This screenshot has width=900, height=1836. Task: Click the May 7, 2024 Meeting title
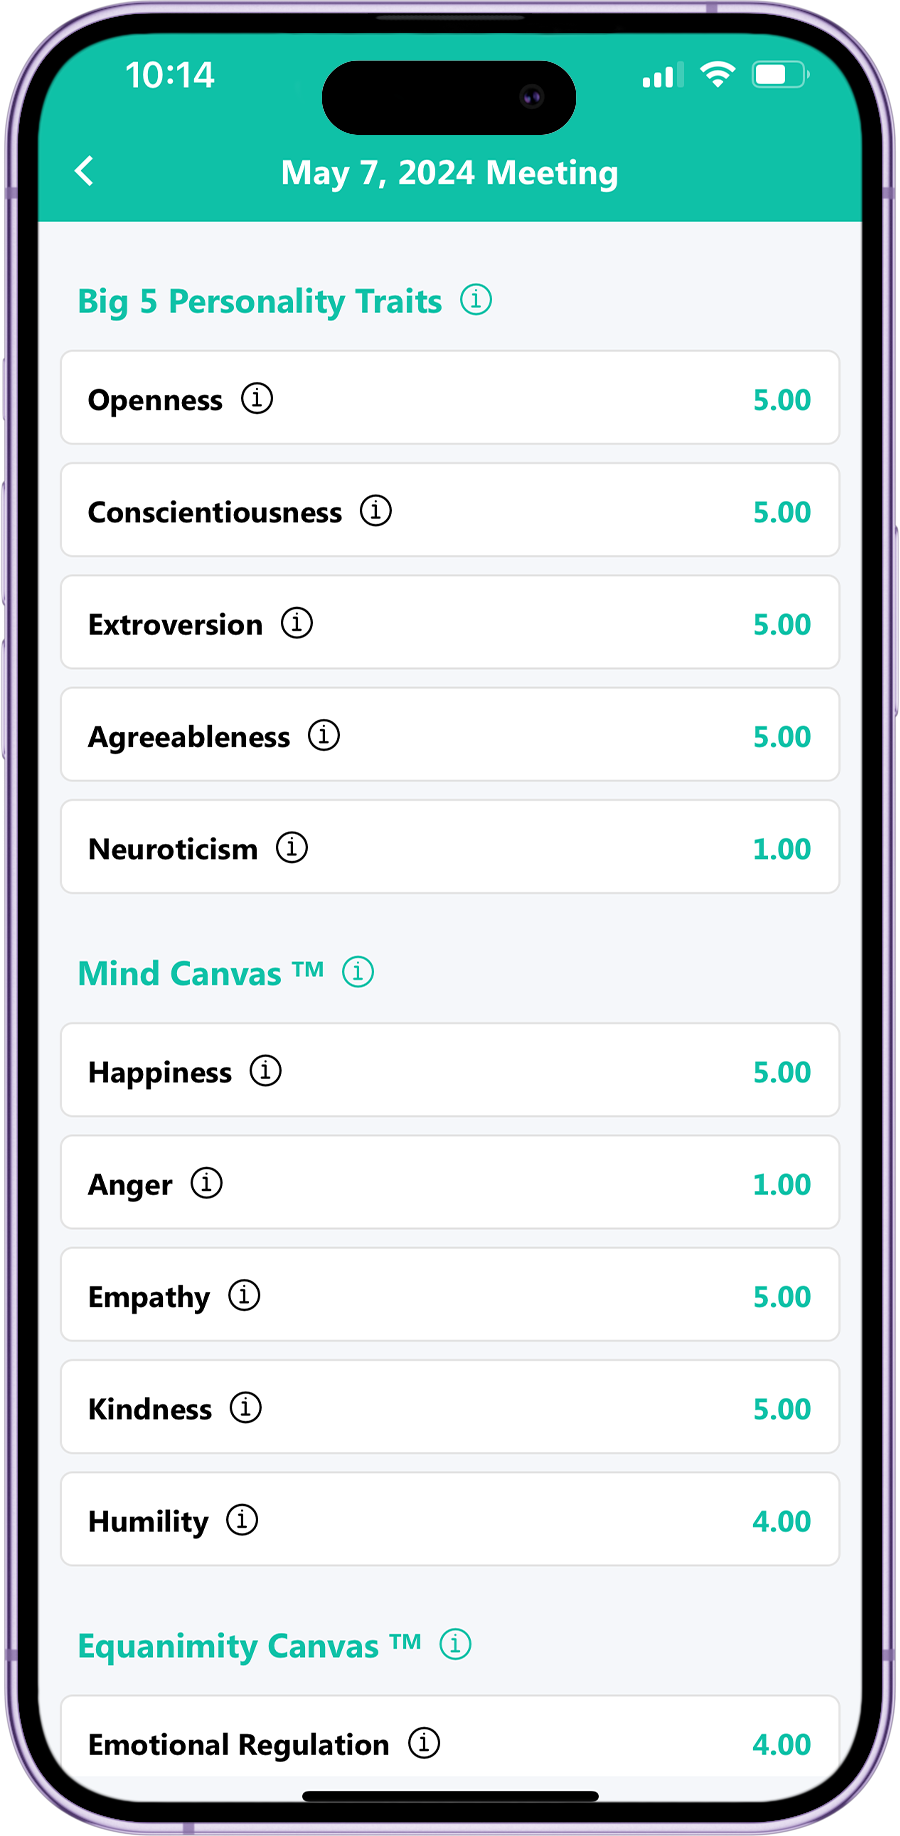point(450,173)
